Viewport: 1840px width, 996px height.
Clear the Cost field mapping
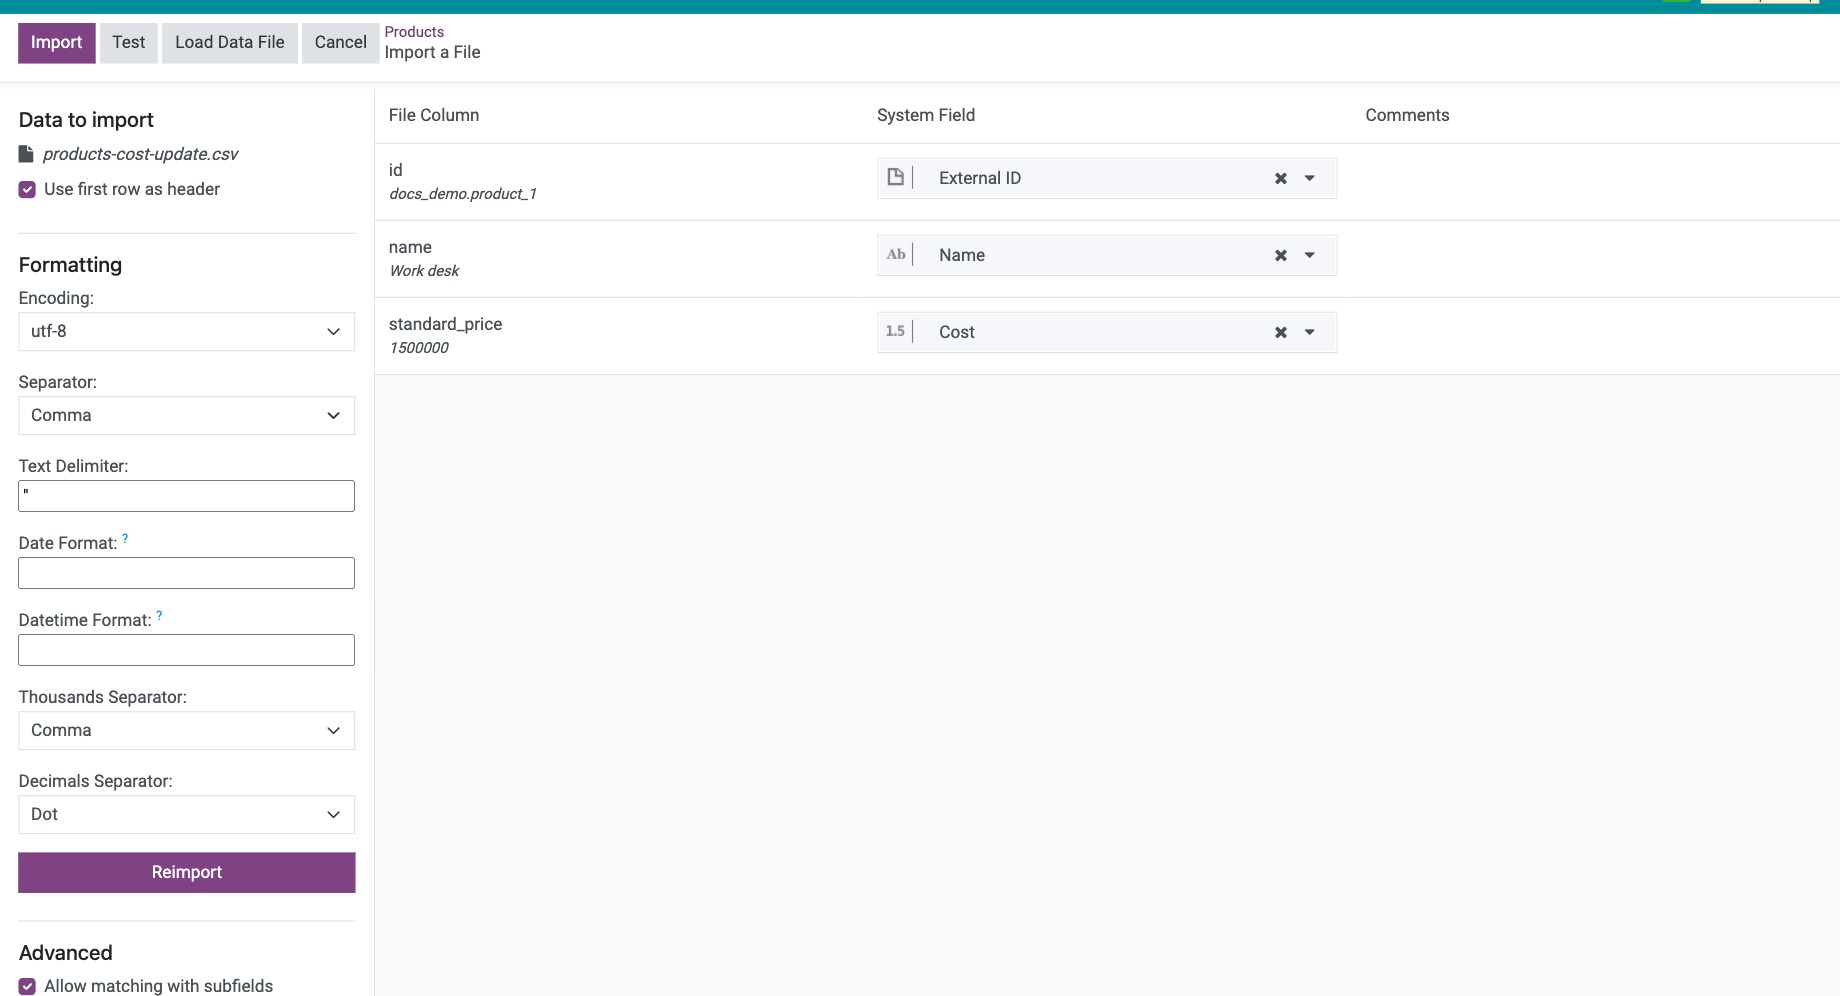pos(1280,332)
